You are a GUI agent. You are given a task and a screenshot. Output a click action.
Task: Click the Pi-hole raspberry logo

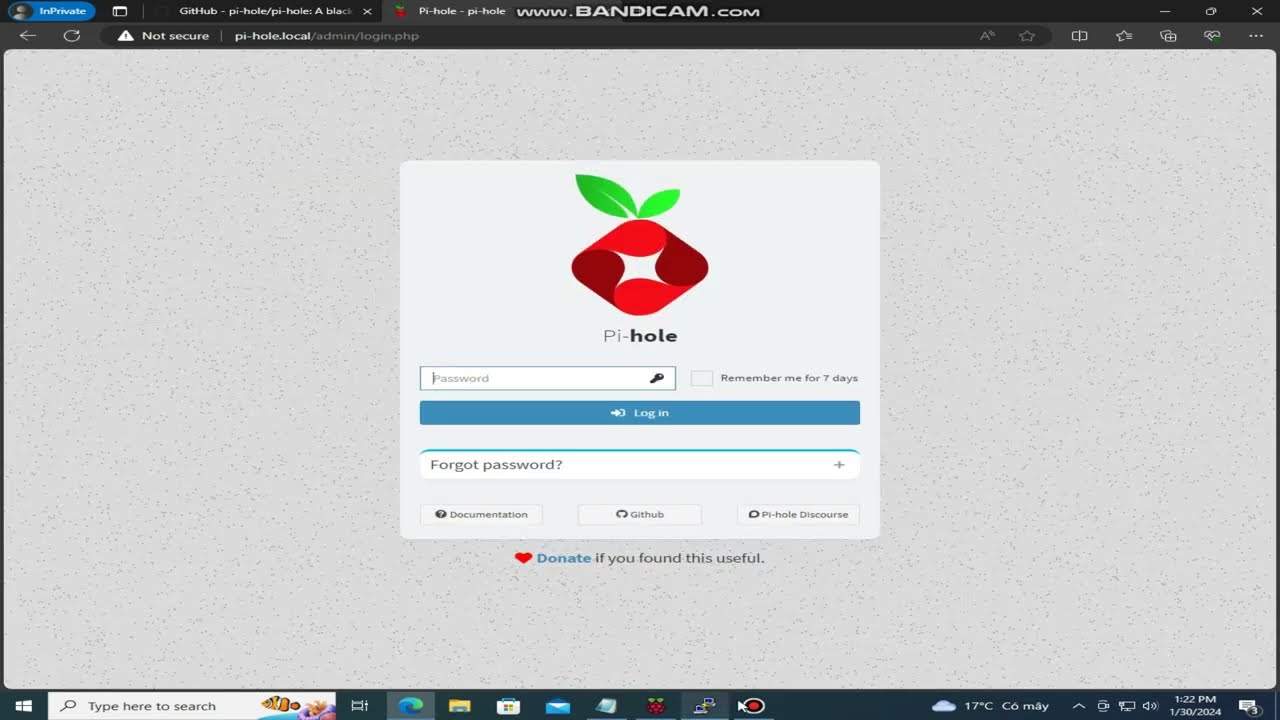(x=640, y=244)
